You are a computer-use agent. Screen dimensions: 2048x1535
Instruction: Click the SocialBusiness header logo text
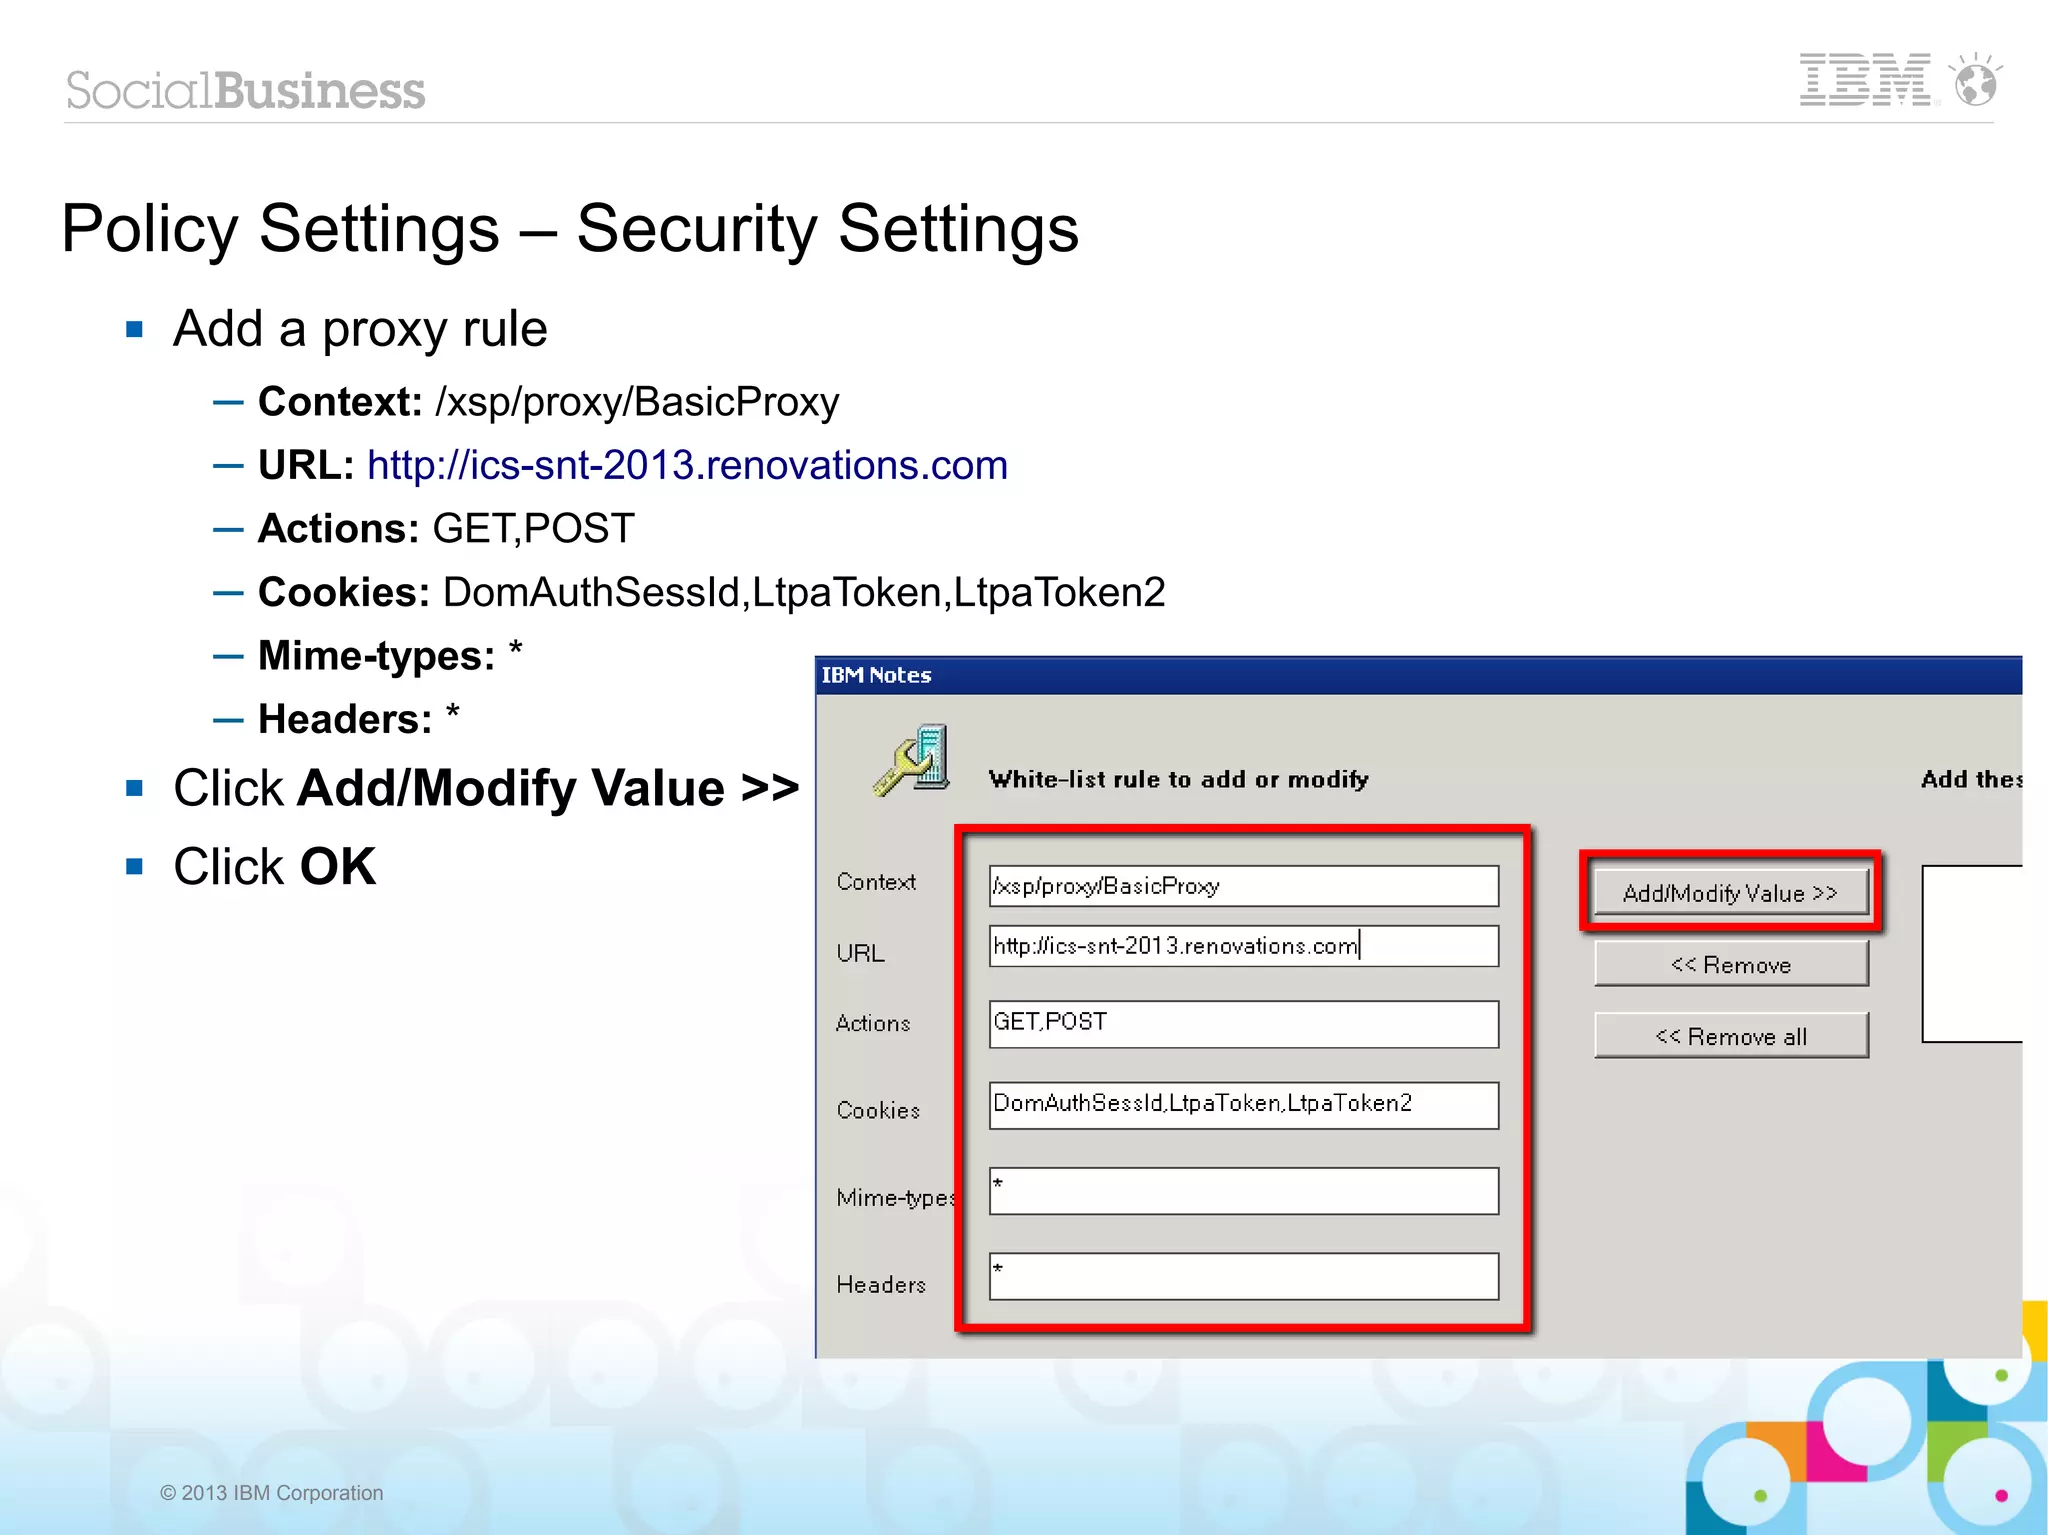coord(245,90)
